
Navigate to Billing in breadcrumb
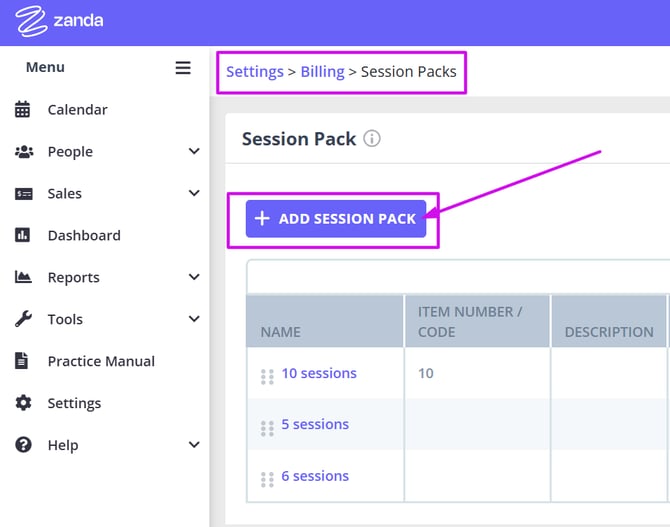322,72
